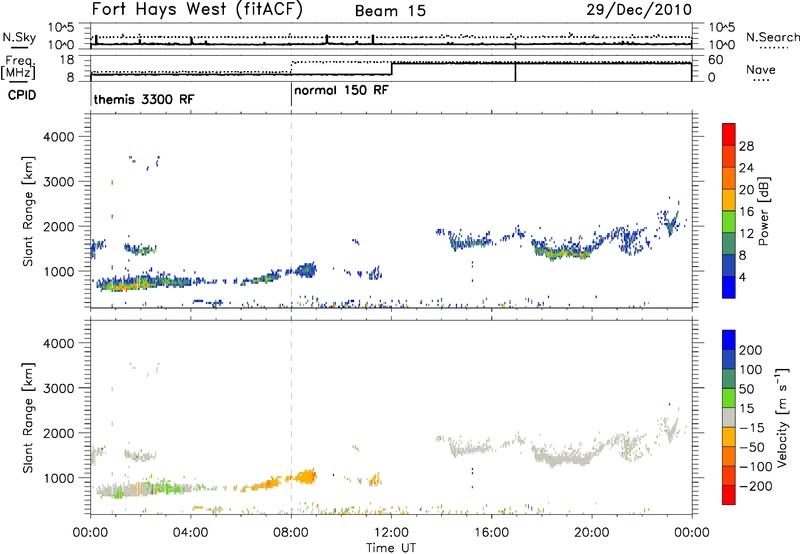Pick the blue top segment of the velocity colorbar

point(729,340)
